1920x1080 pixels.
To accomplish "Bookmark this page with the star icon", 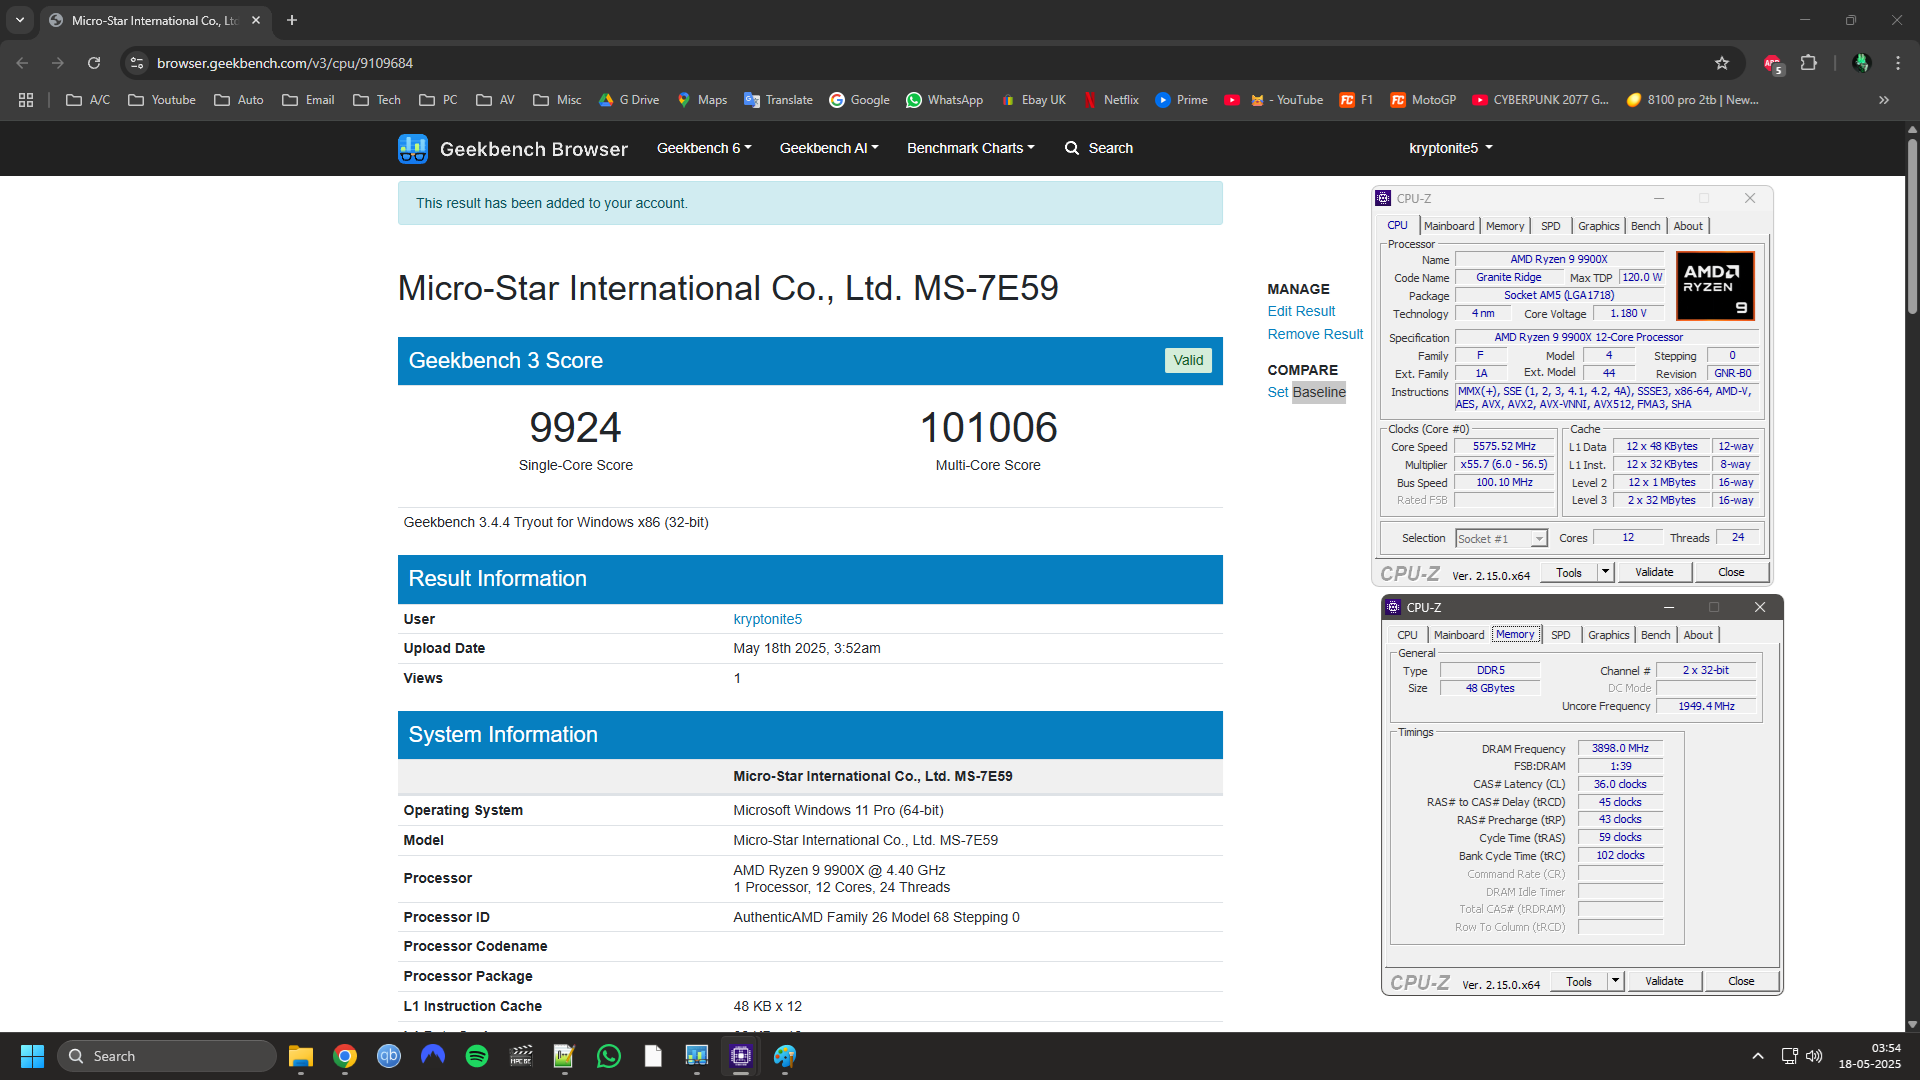I will click(x=1722, y=63).
